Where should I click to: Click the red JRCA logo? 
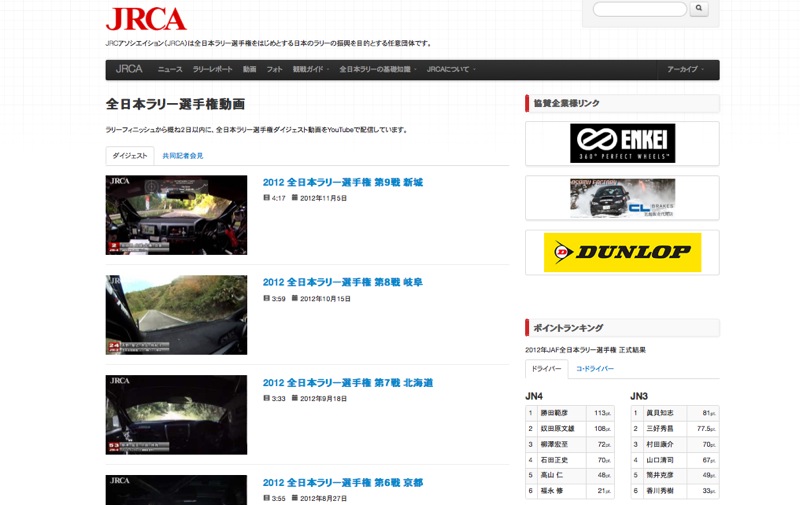[146, 19]
